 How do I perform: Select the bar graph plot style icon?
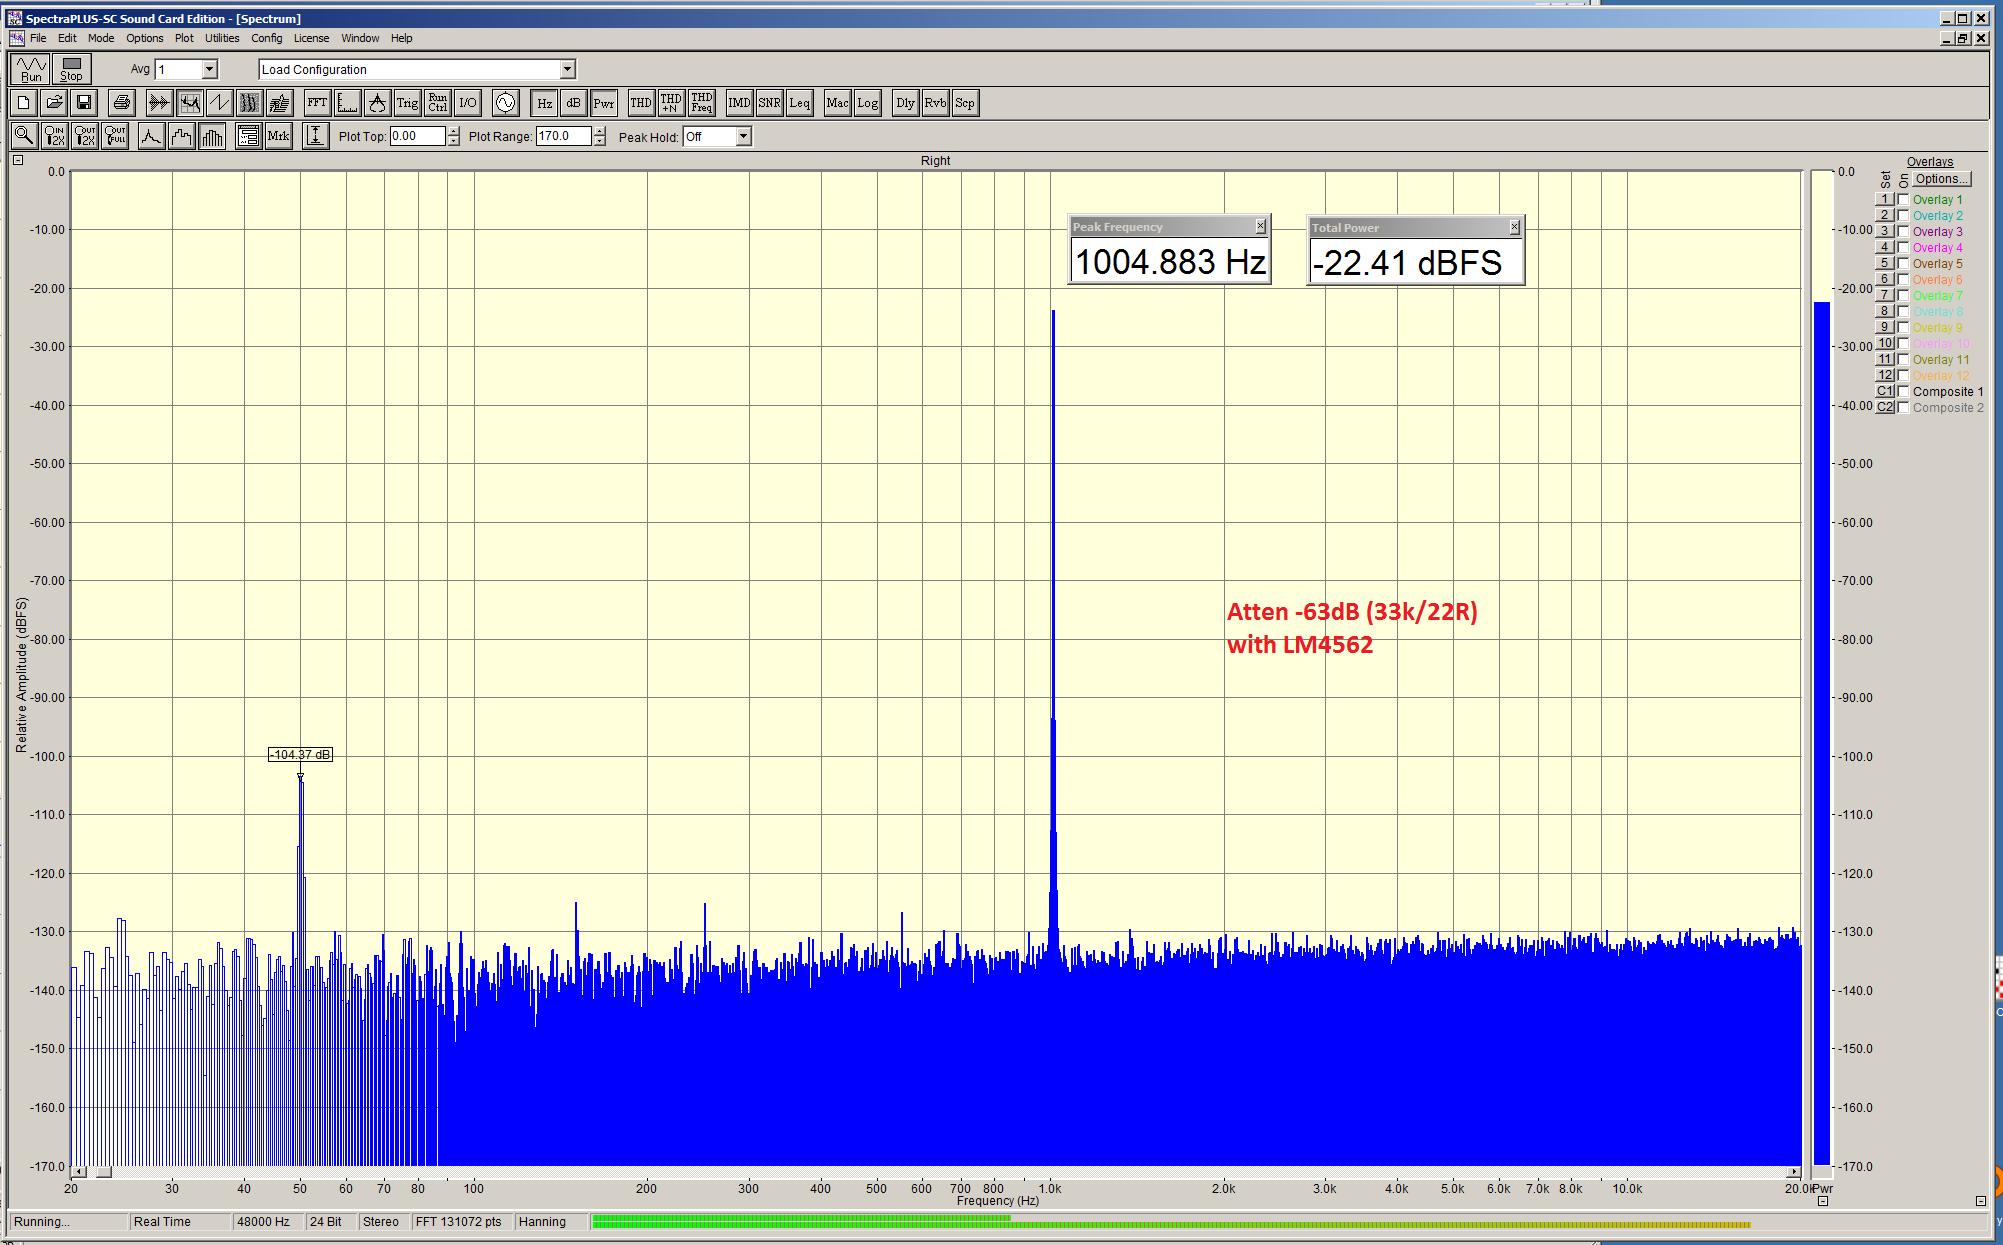pyautogui.click(x=212, y=136)
